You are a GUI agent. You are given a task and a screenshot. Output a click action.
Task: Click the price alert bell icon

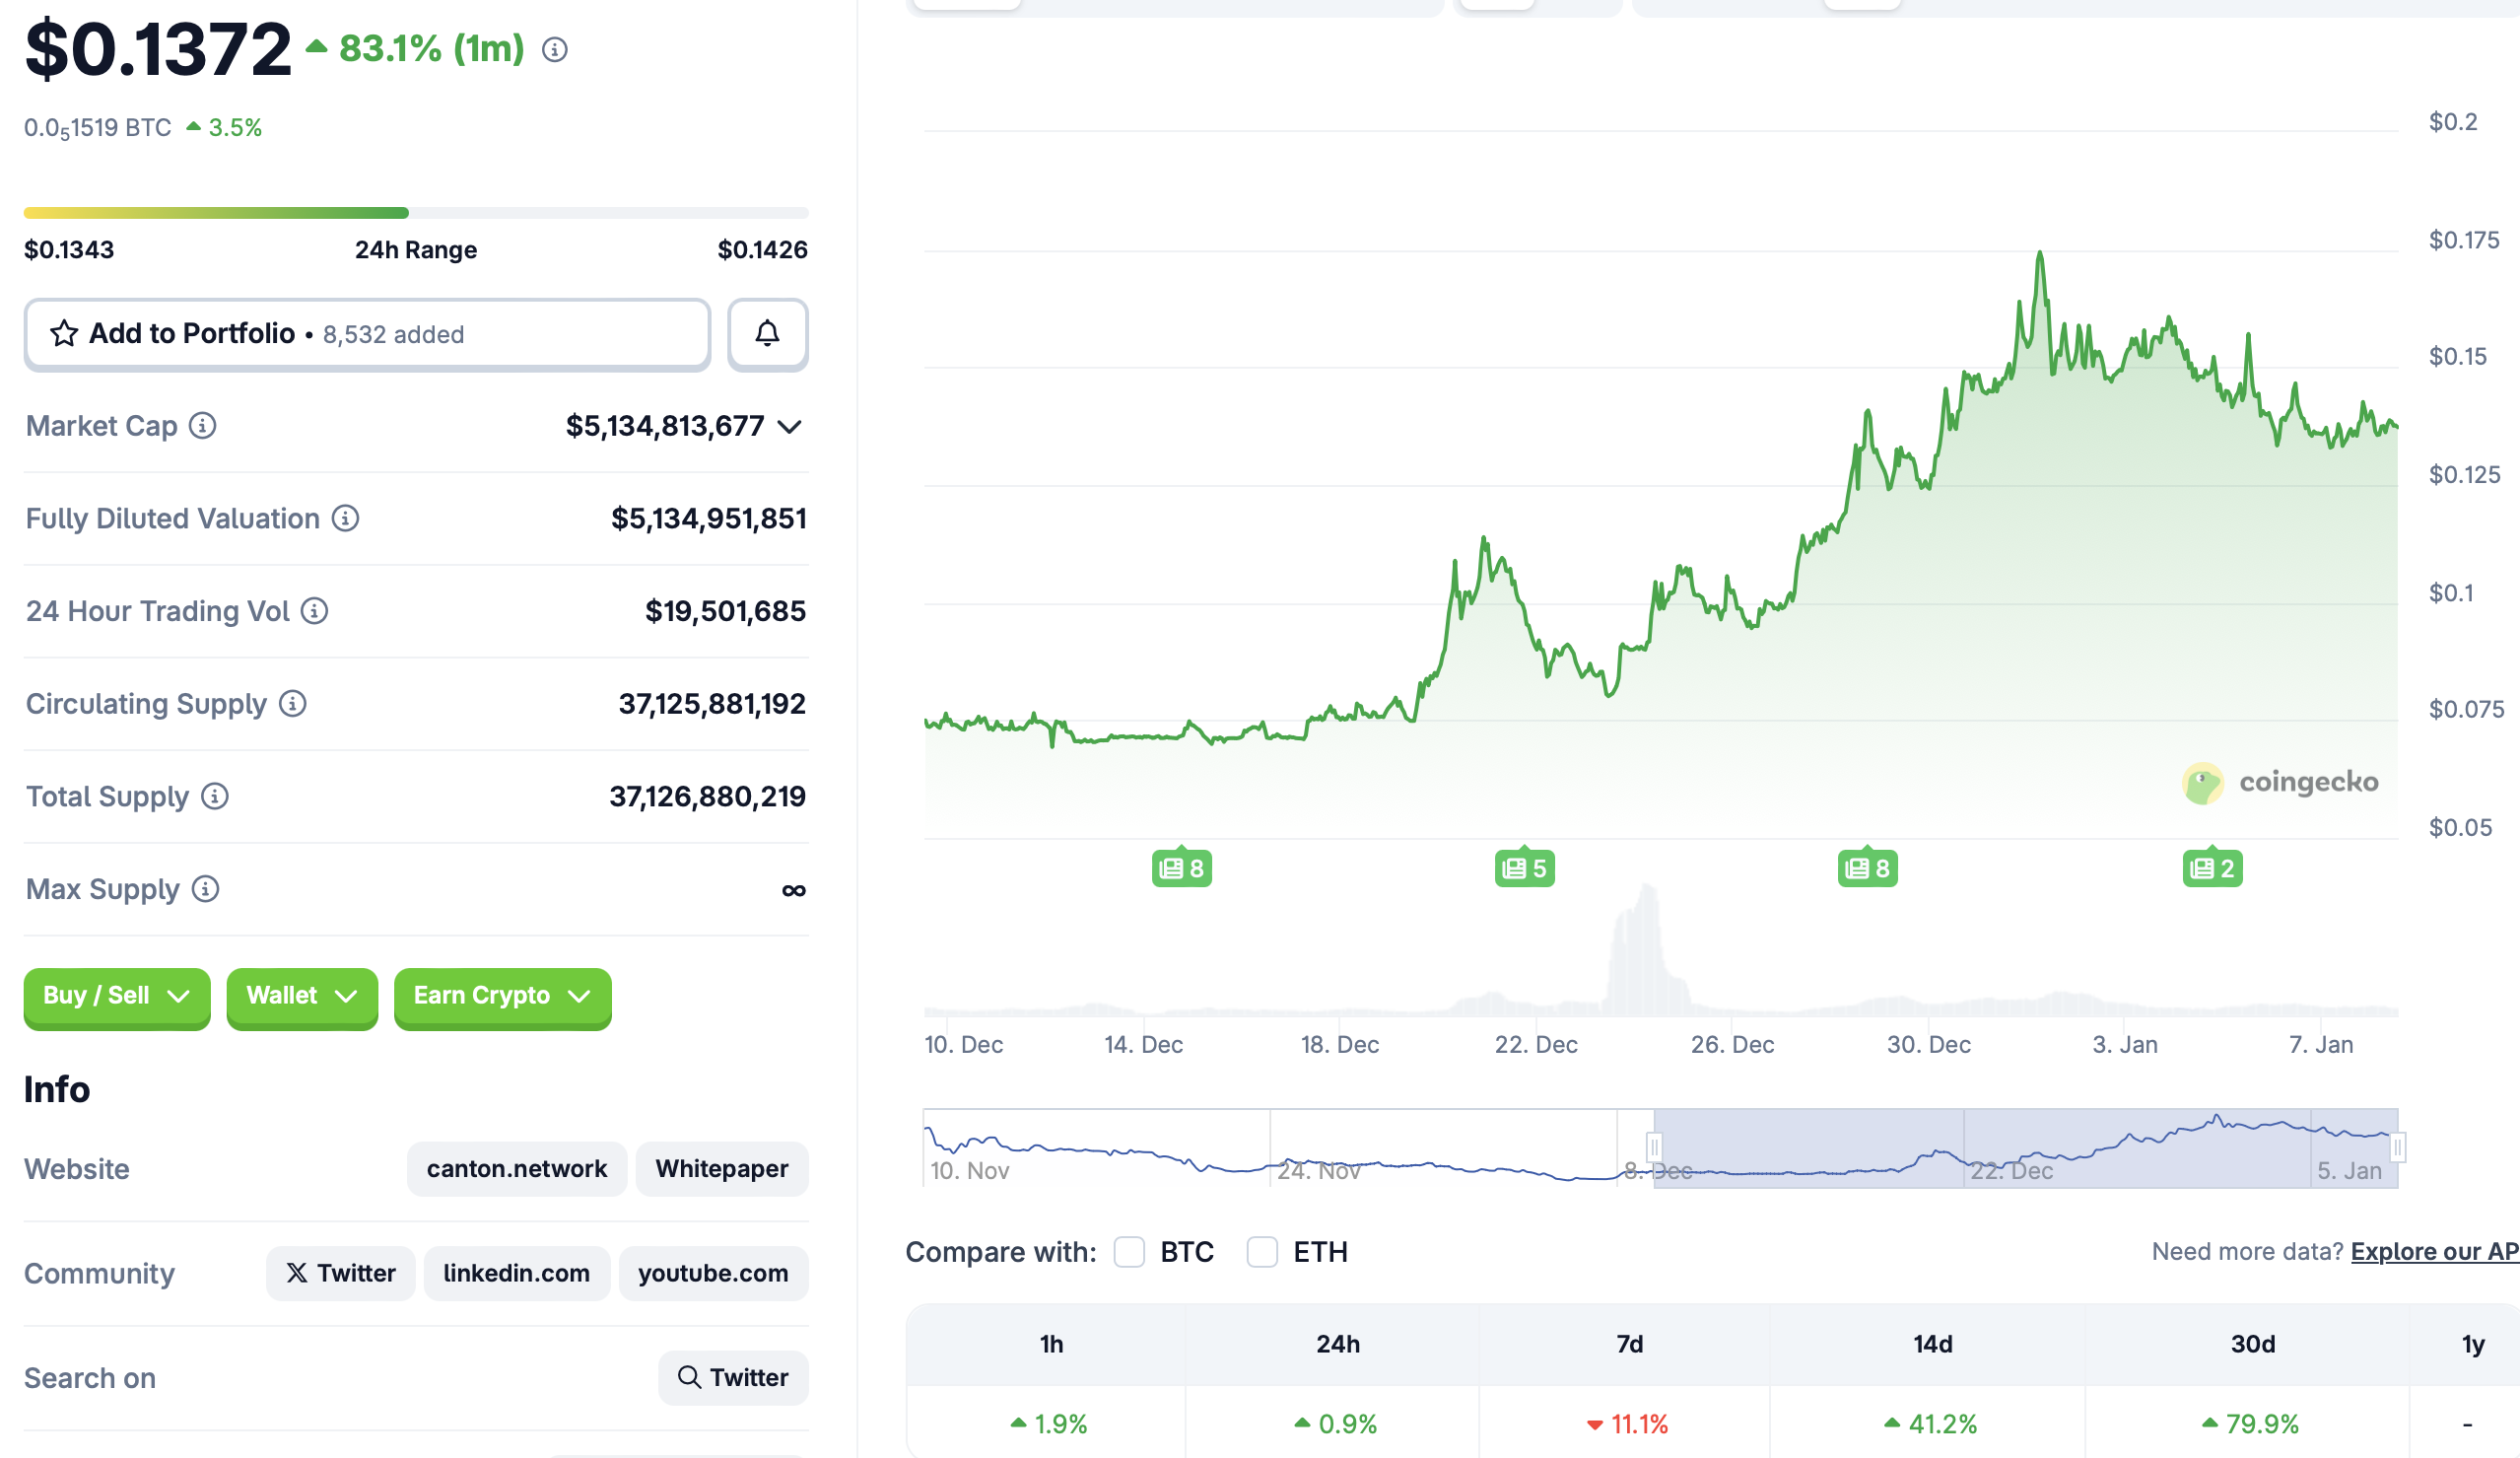point(767,334)
